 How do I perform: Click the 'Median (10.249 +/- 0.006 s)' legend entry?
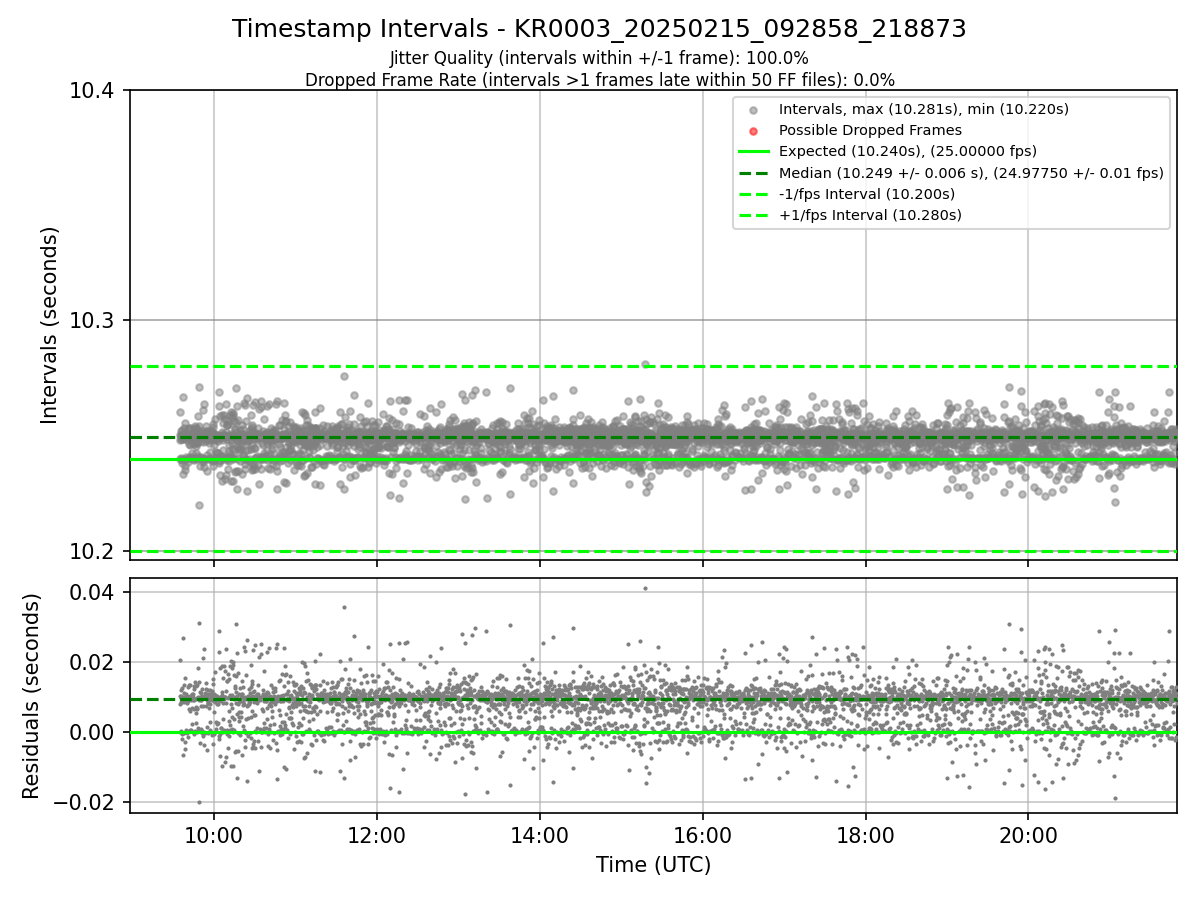point(971,172)
